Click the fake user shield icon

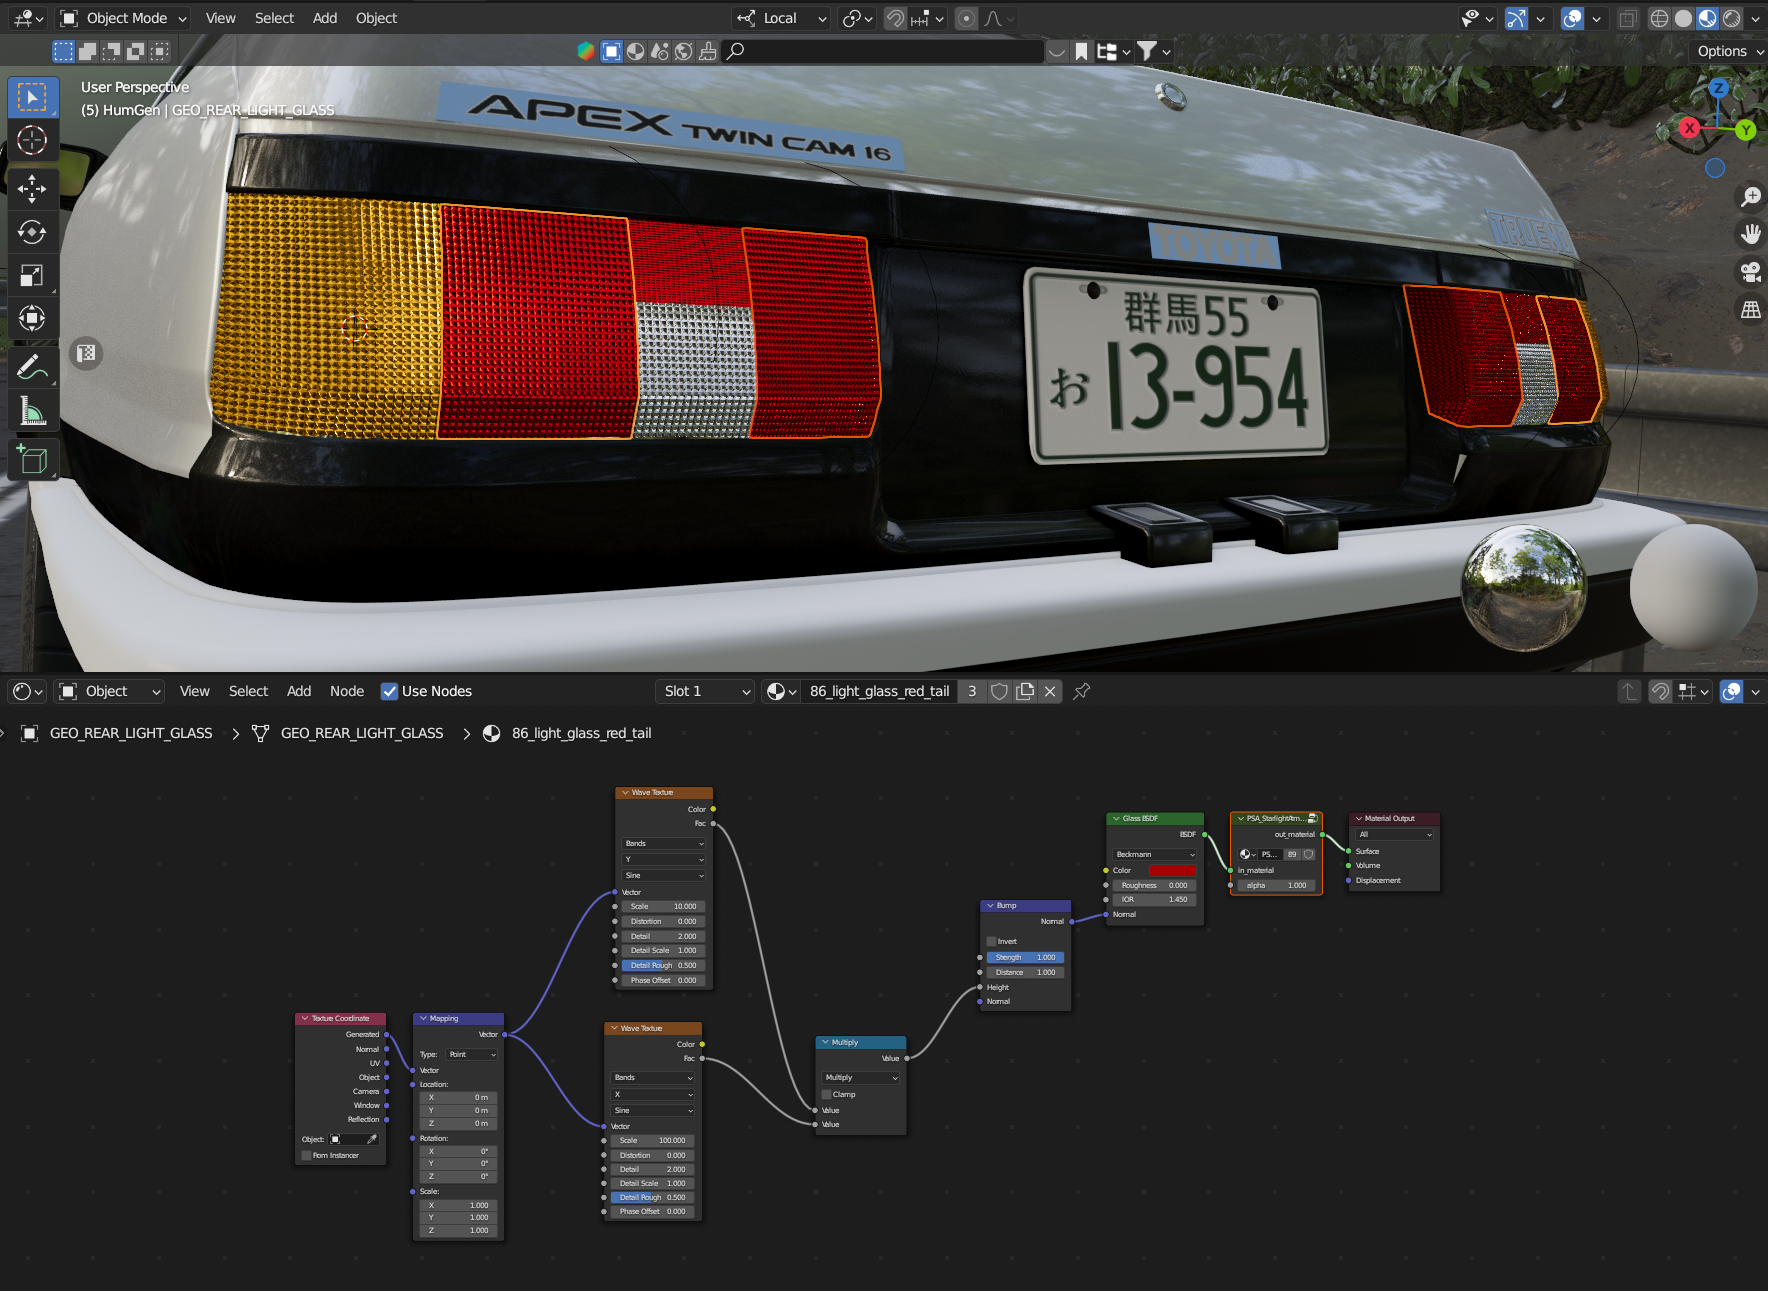(999, 691)
